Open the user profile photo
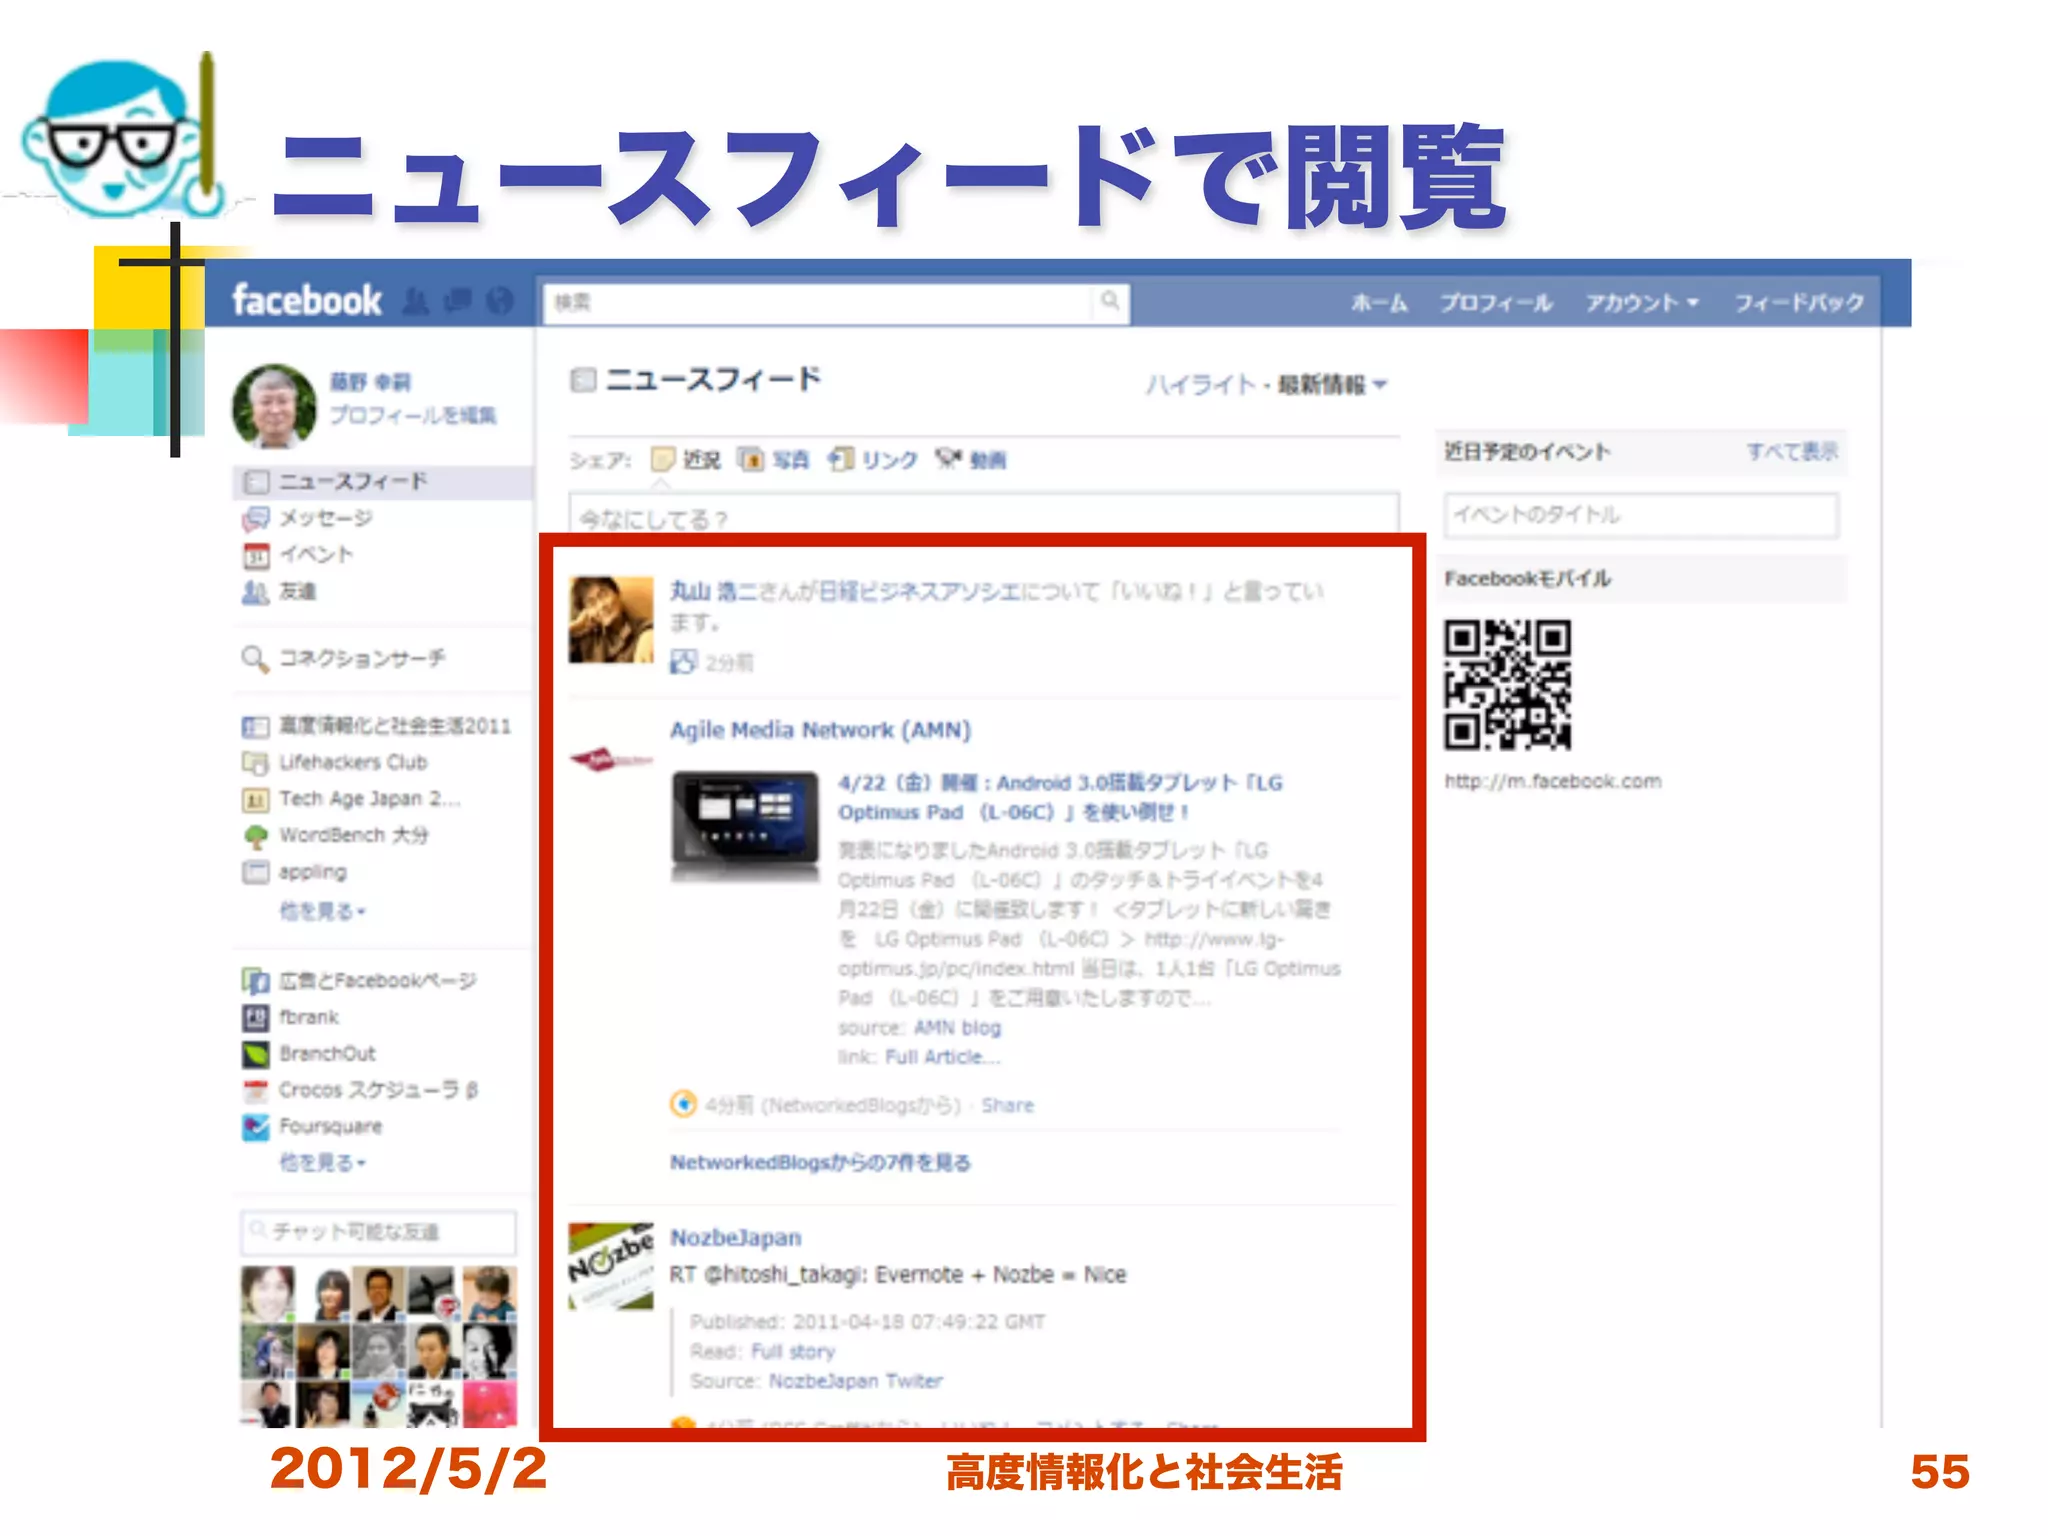This screenshot has height=1536, width=2048. coord(274,405)
